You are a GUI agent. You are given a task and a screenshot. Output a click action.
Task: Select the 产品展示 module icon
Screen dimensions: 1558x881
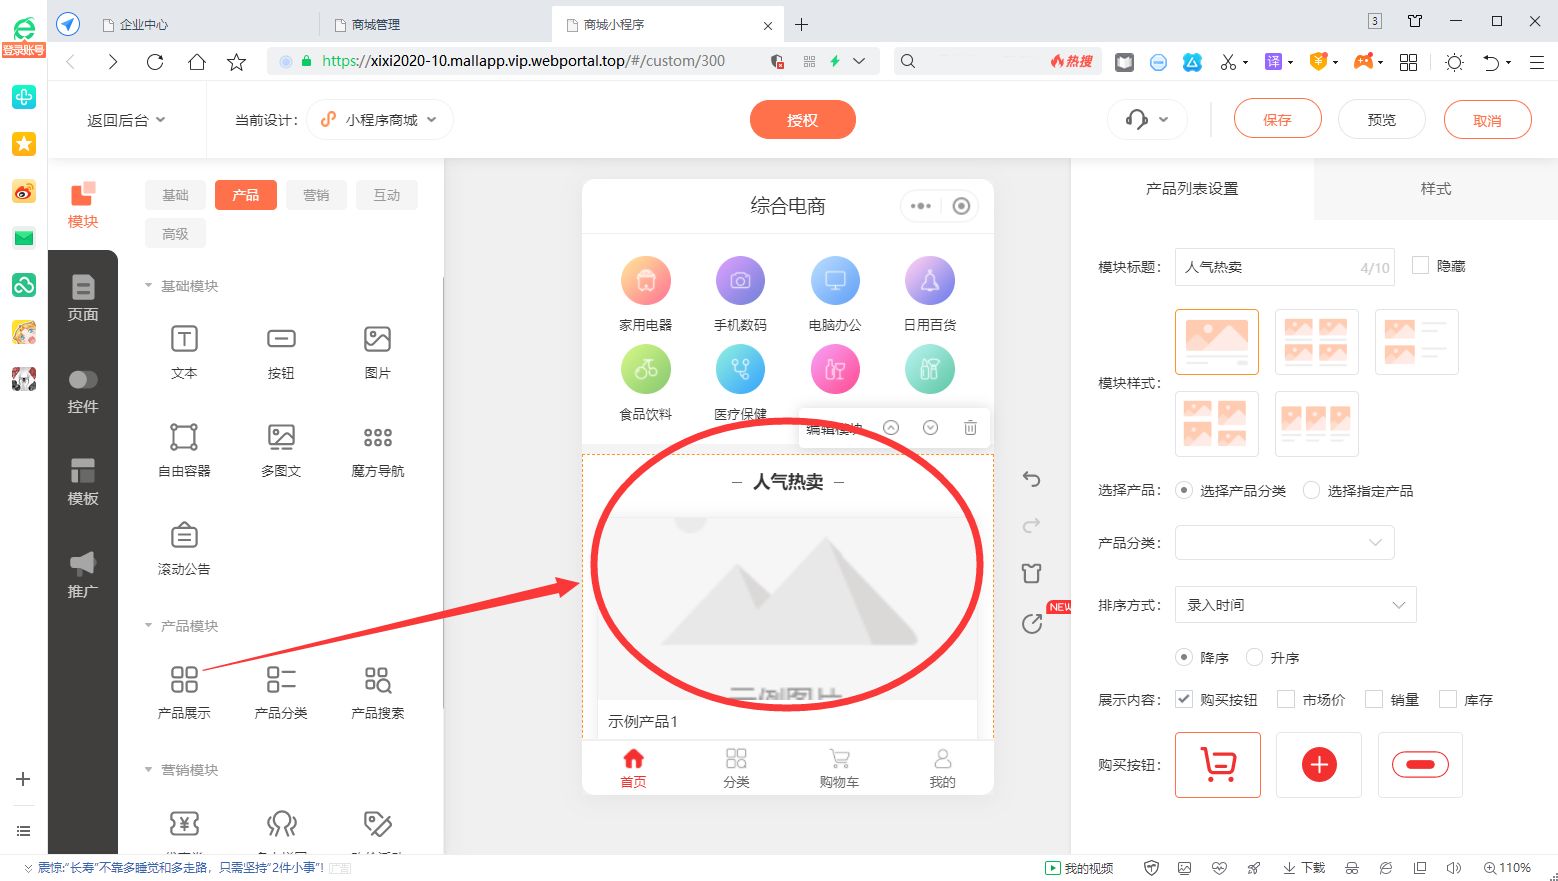pyautogui.click(x=183, y=690)
